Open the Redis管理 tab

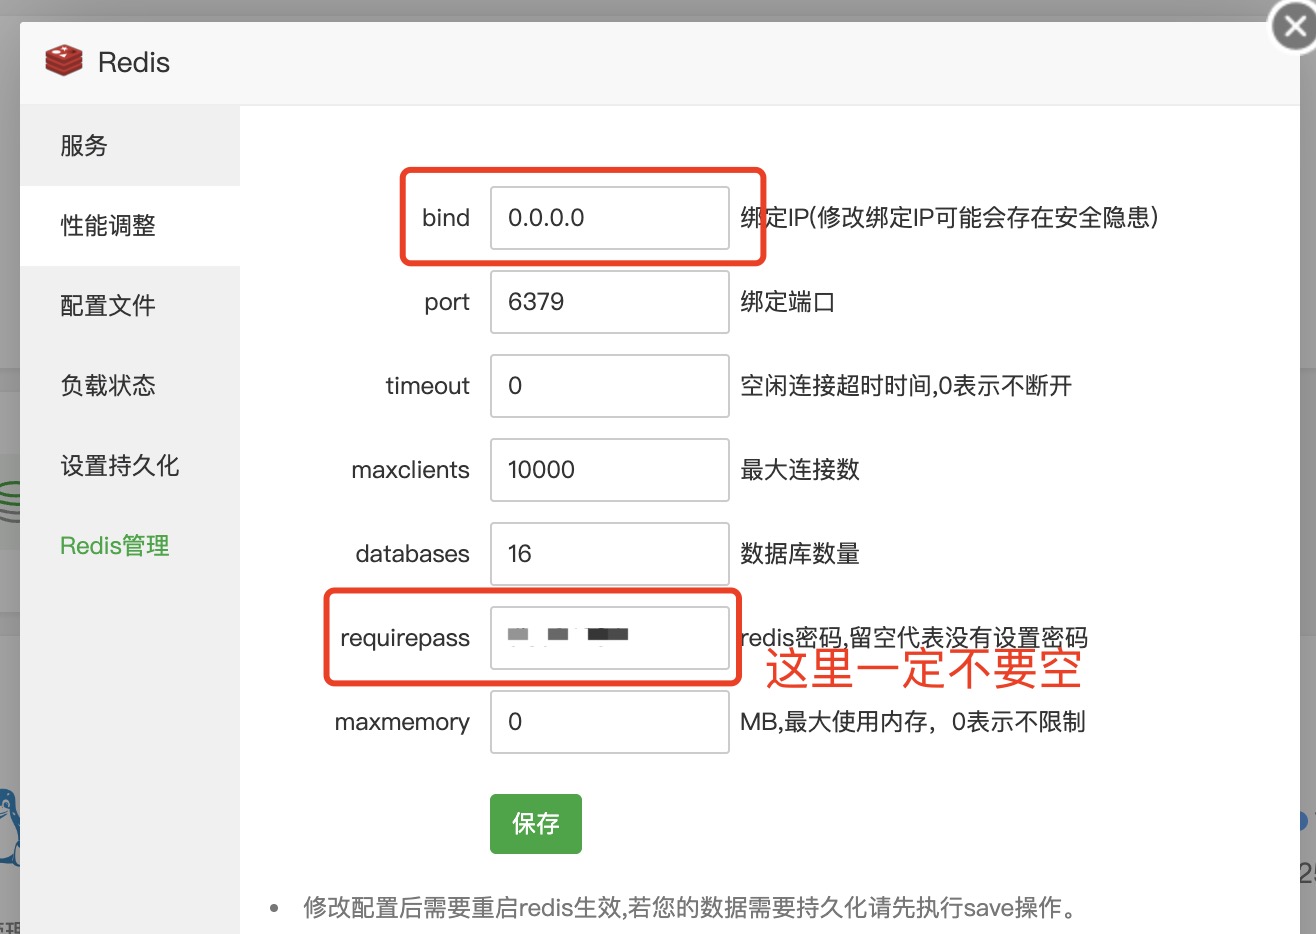click(x=130, y=546)
